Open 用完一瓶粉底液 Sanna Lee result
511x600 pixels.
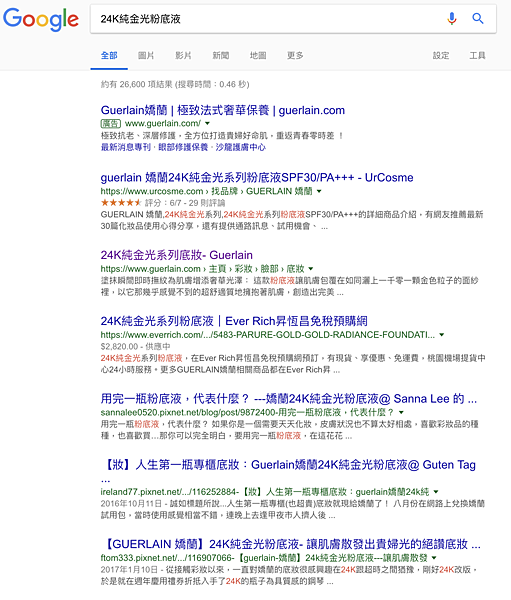289,399
